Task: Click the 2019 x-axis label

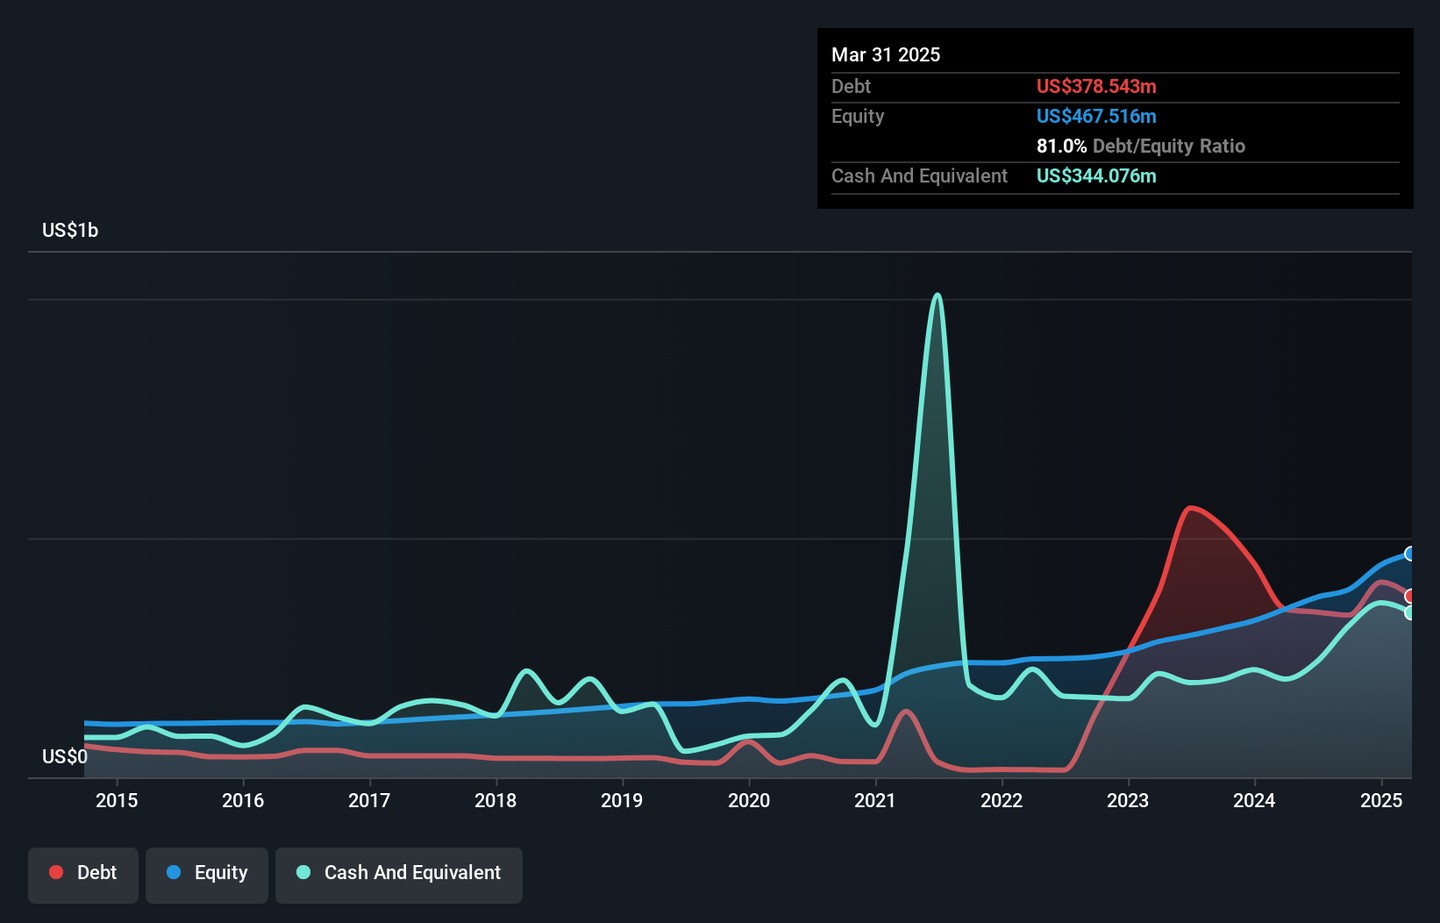Action: pos(622,800)
